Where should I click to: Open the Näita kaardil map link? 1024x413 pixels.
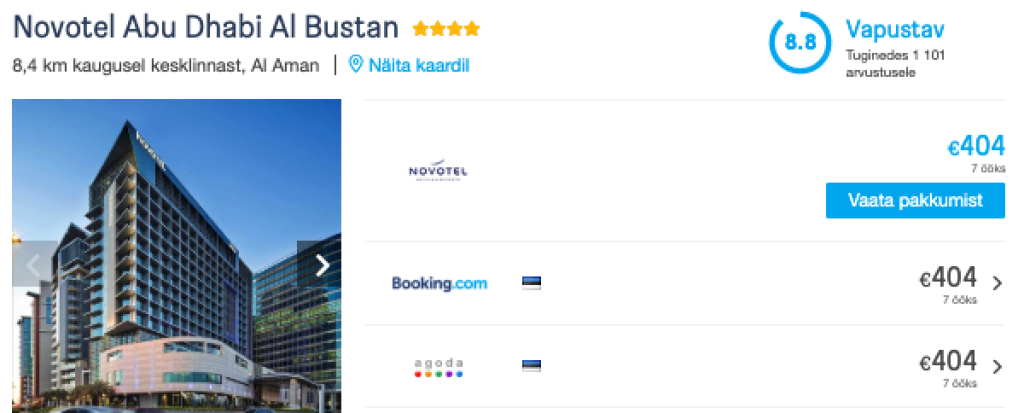(418, 66)
